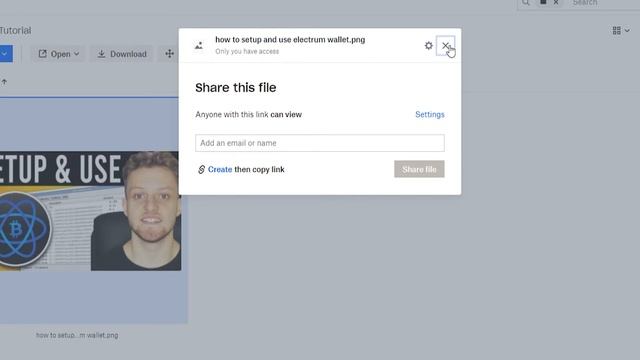Click the Download button in toolbar
640x360 pixels.
point(122,54)
